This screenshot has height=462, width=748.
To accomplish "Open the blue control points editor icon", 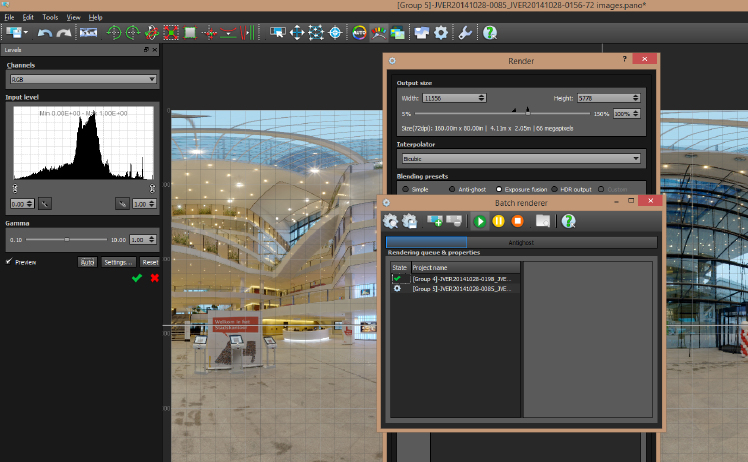I will point(316,33).
